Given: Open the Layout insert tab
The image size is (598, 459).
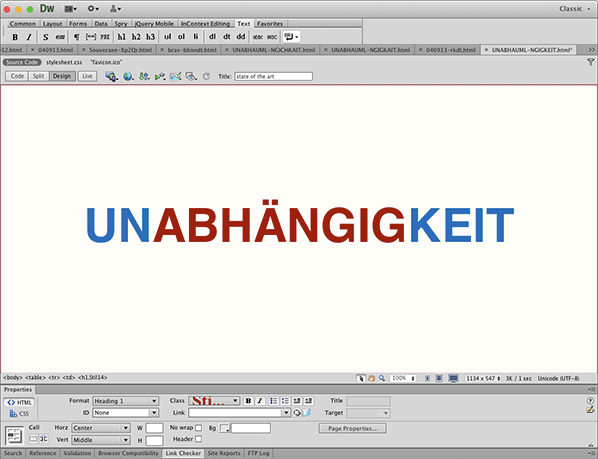Looking at the screenshot, I should 53,24.
